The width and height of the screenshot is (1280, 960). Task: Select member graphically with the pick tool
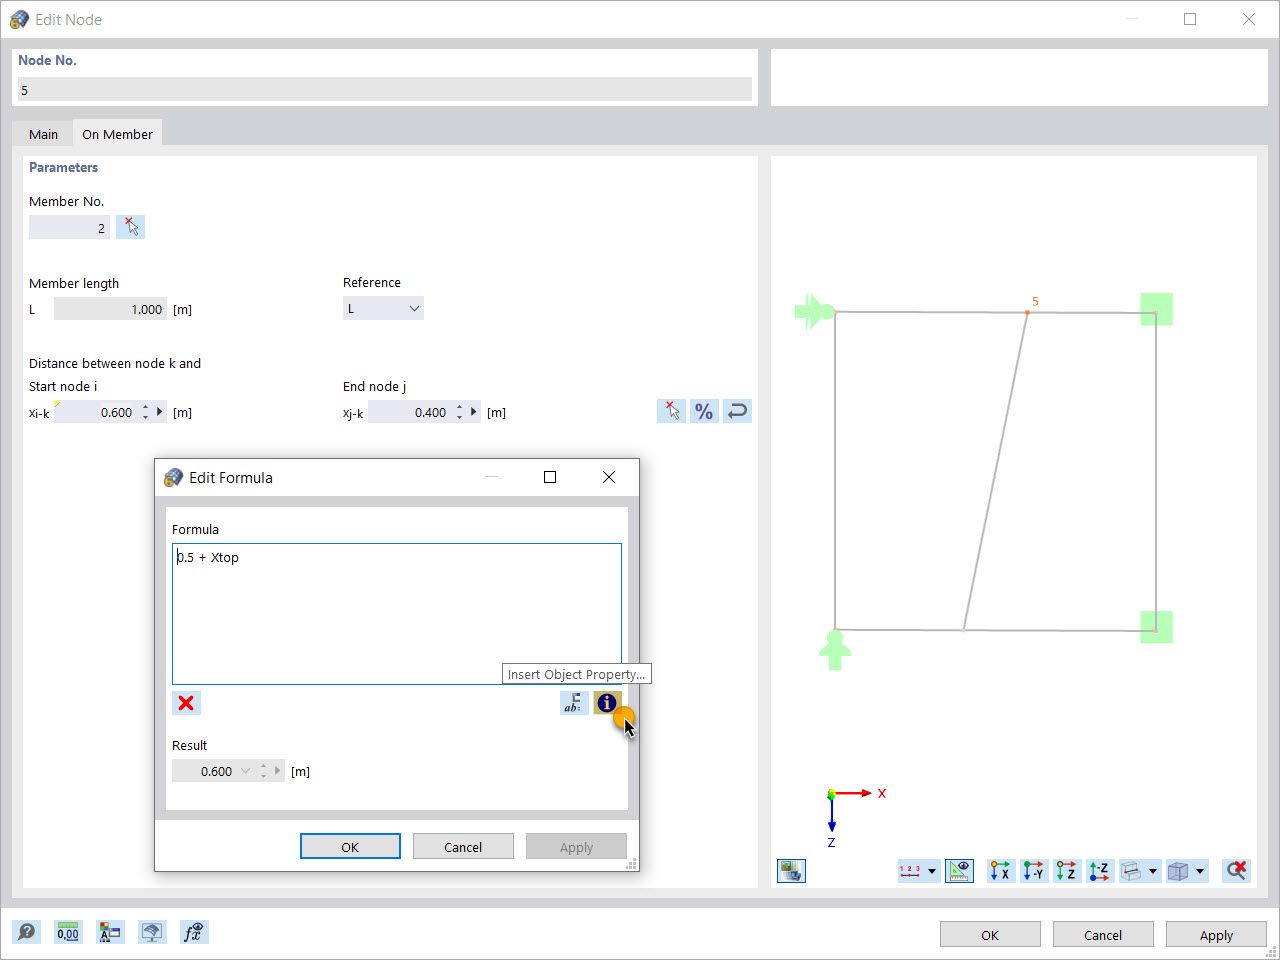[x=130, y=226]
